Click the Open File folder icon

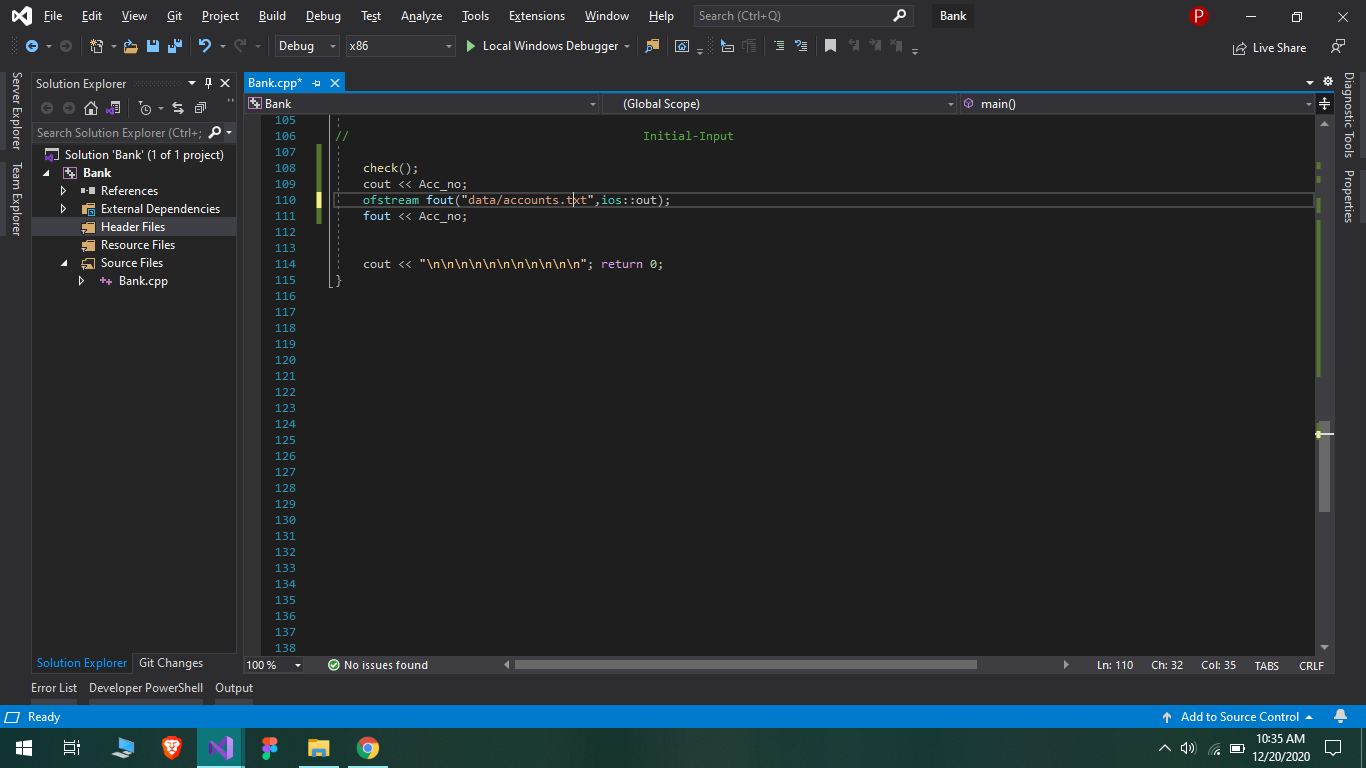tap(130, 46)
